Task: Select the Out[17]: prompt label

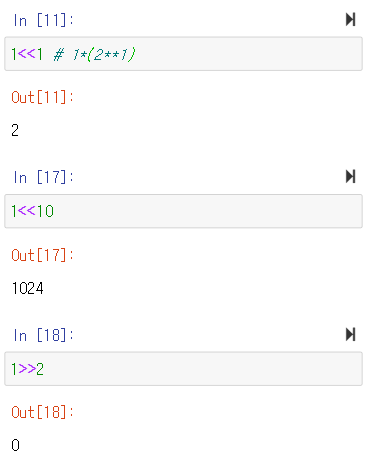Action: tap(42, 255)
